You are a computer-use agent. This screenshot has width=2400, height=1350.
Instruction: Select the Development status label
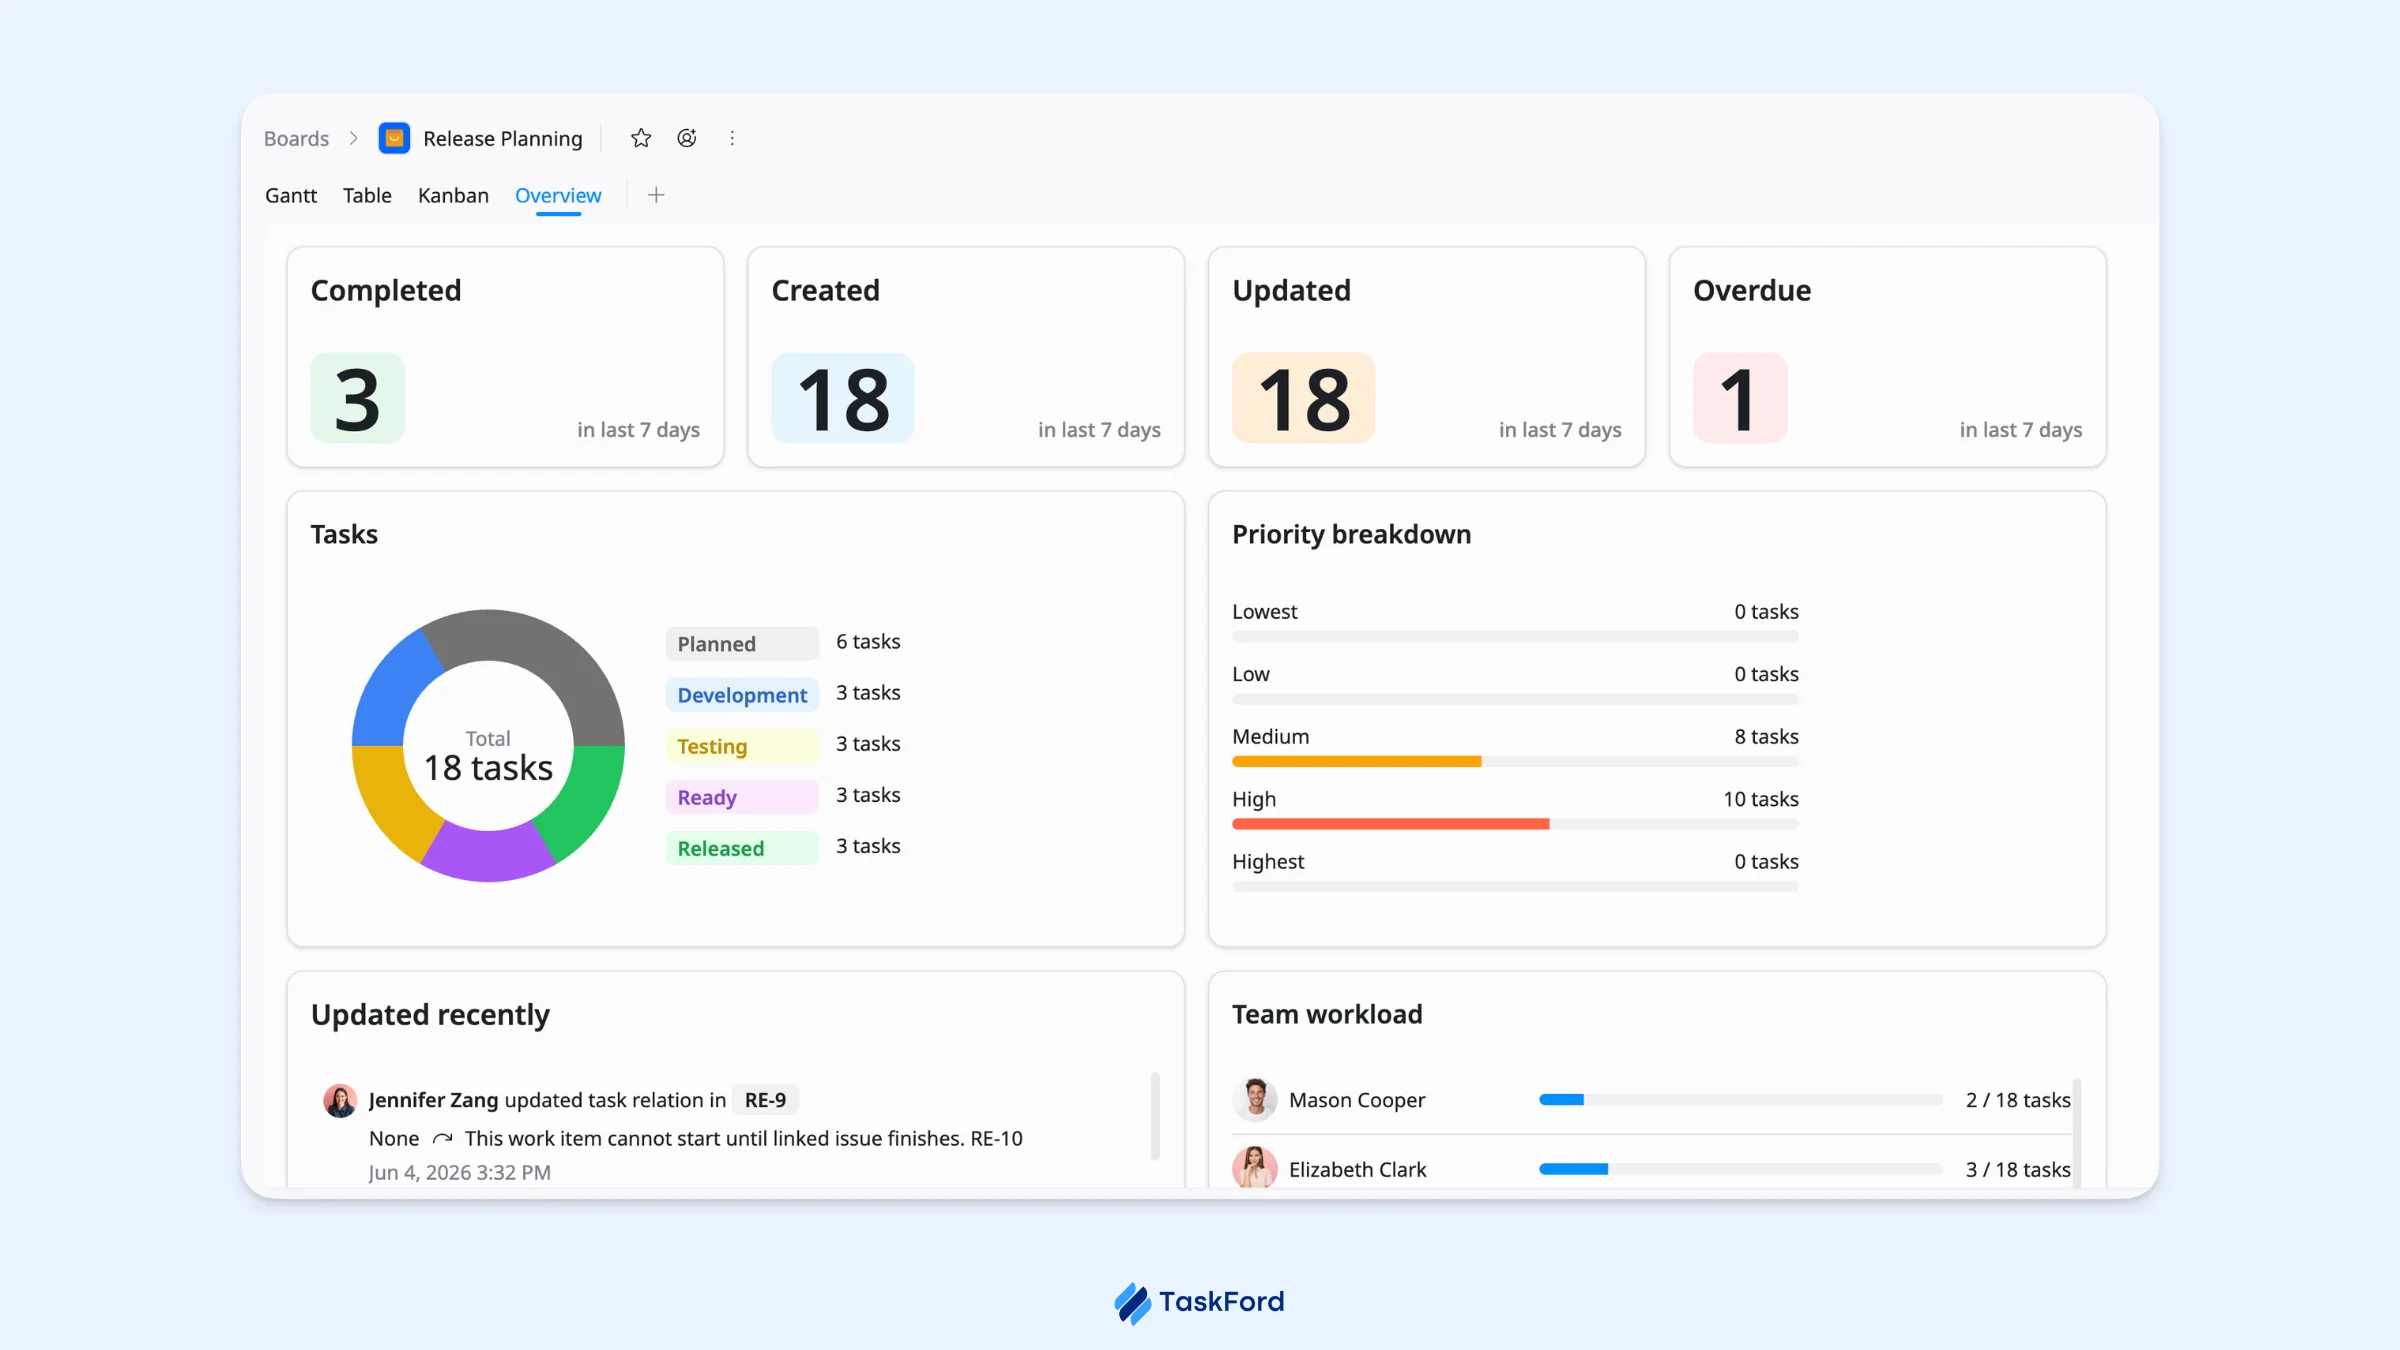(742, 694)
